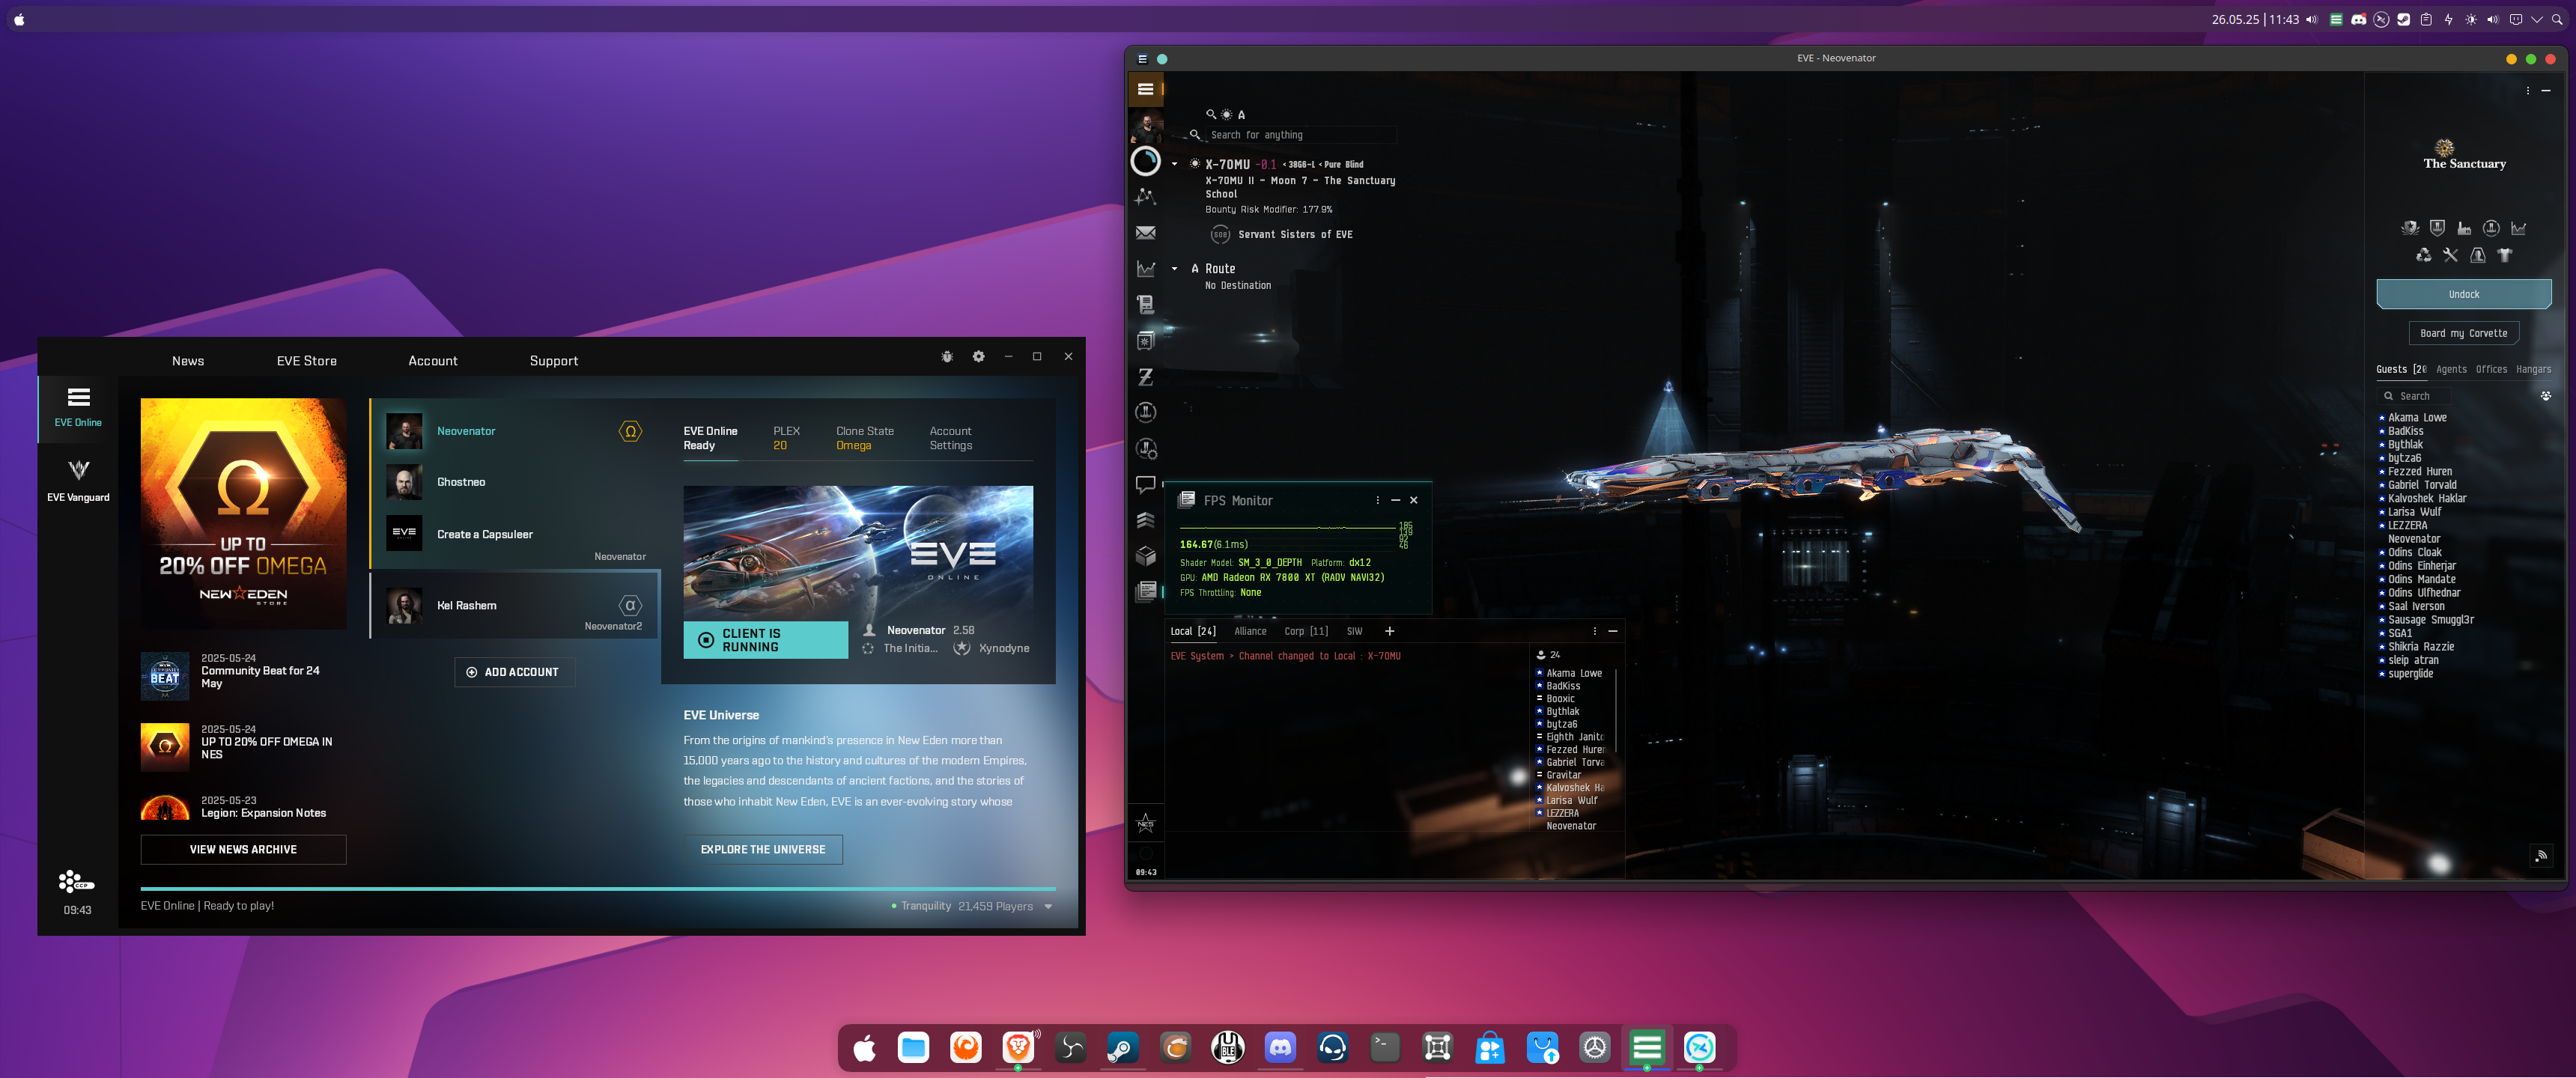This screenshot has width=2576, height=1078.
Task: Toggle the Alpha badge beside Kel Rashem
Action: tap(630, 605)
